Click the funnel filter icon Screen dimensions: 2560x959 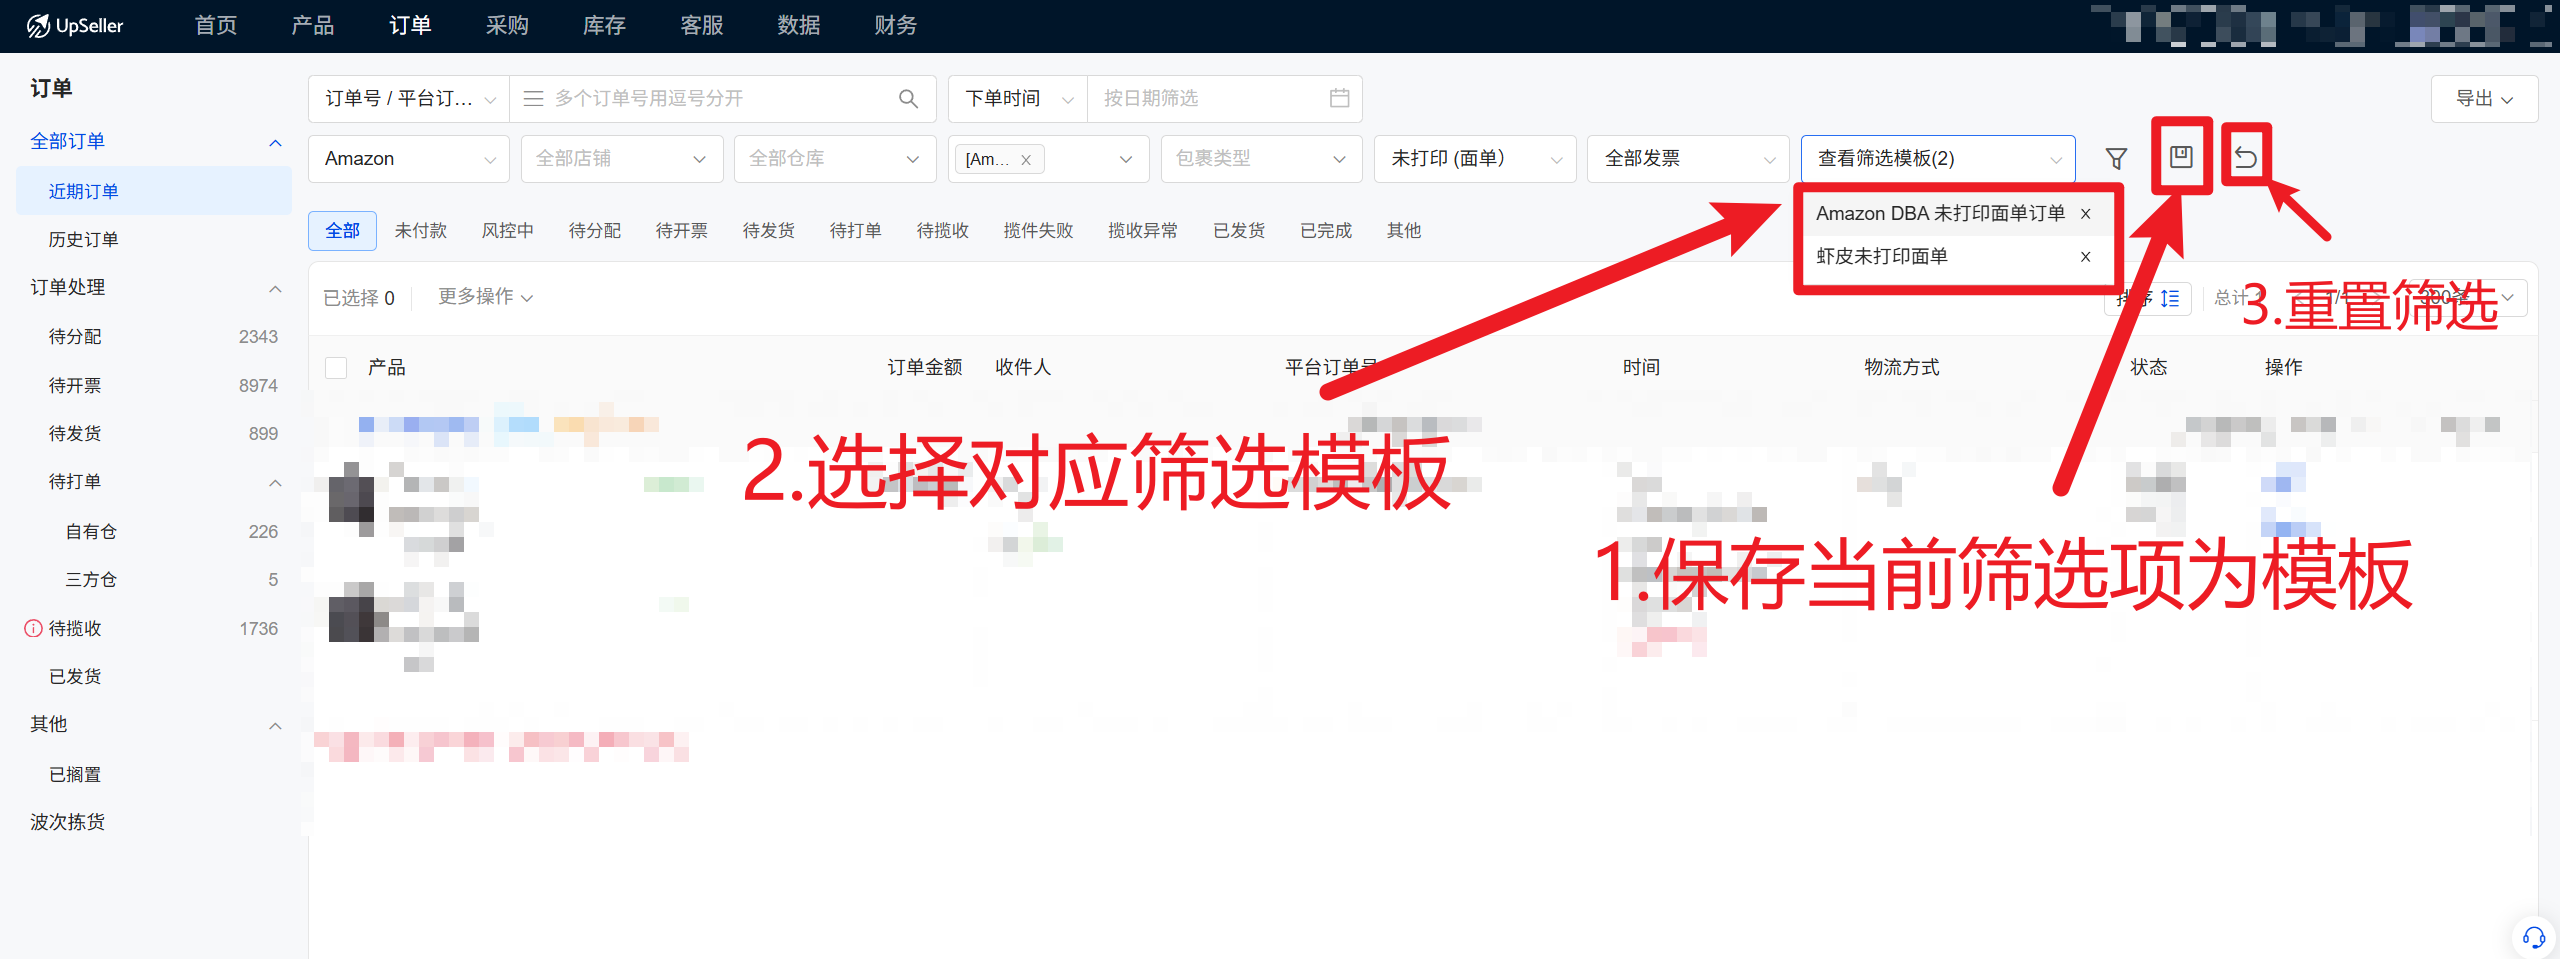[2116, 158]
